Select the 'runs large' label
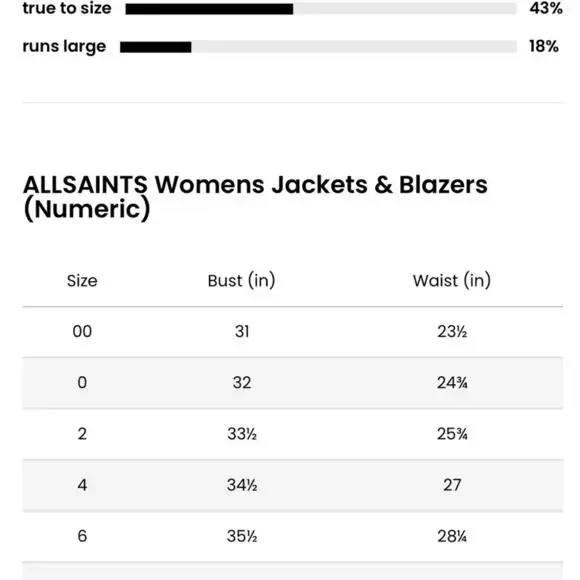This screenshot has width=580, height=580. click(x=64, y=47)
